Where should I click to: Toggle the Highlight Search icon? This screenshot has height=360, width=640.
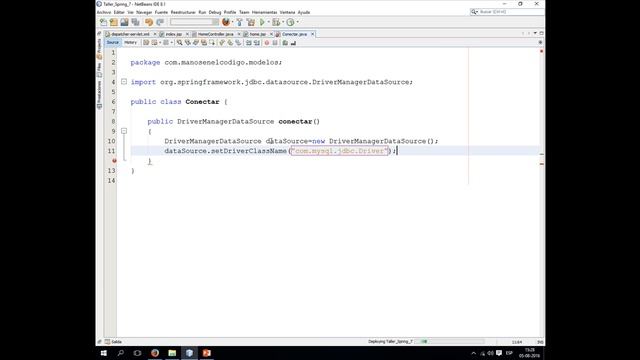click(204, 42)
